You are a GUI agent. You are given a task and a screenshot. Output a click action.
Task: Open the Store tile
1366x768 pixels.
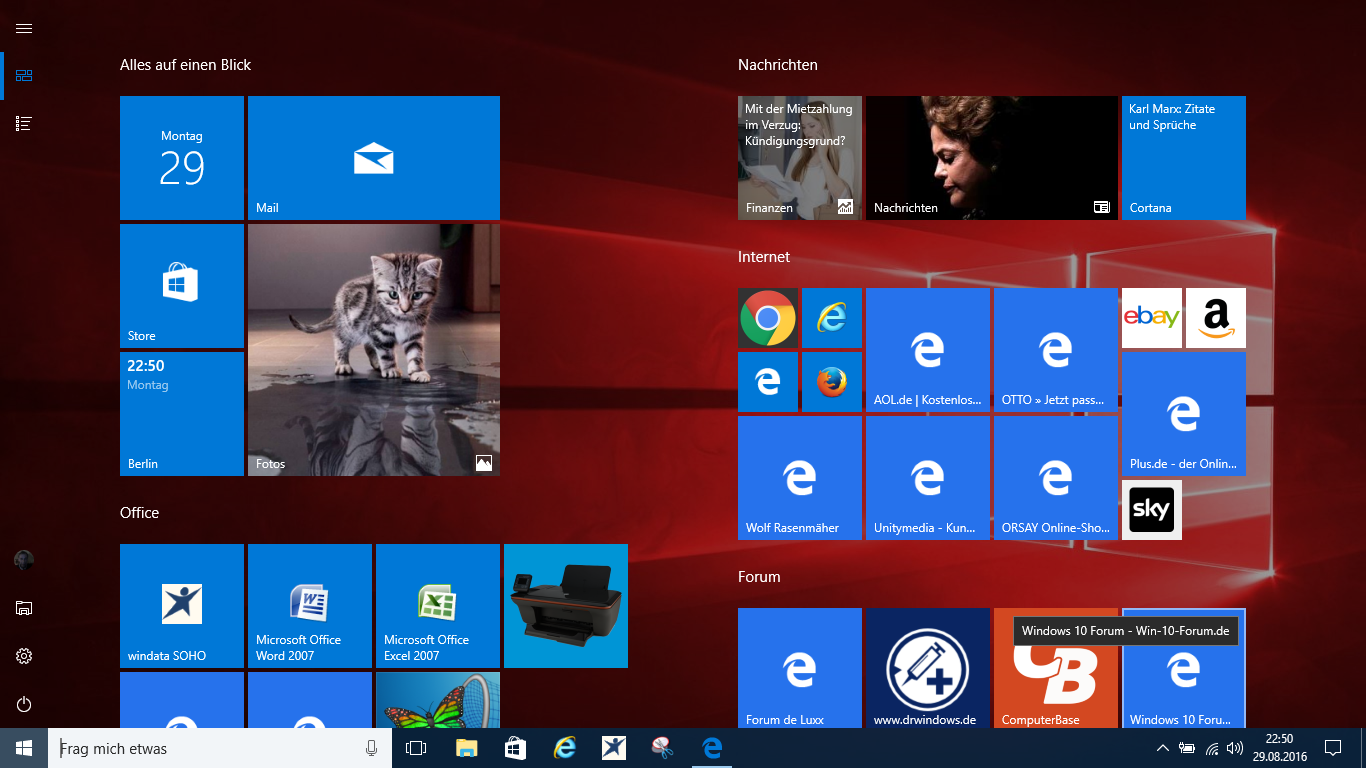tap(182, 286)
